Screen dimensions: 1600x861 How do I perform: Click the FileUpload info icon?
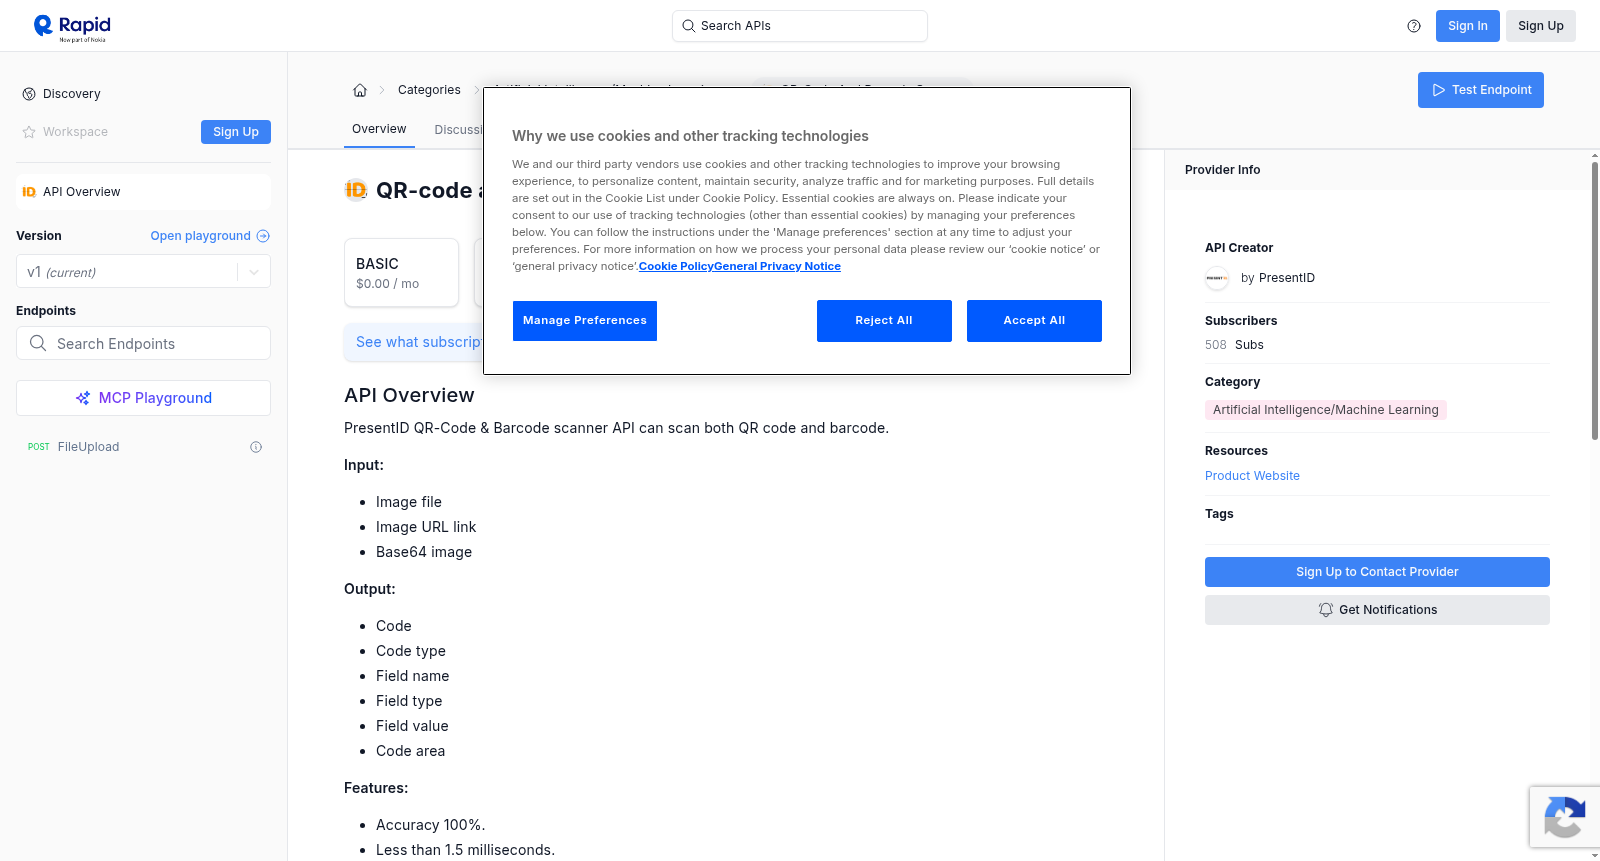click(x=256, y=447)
